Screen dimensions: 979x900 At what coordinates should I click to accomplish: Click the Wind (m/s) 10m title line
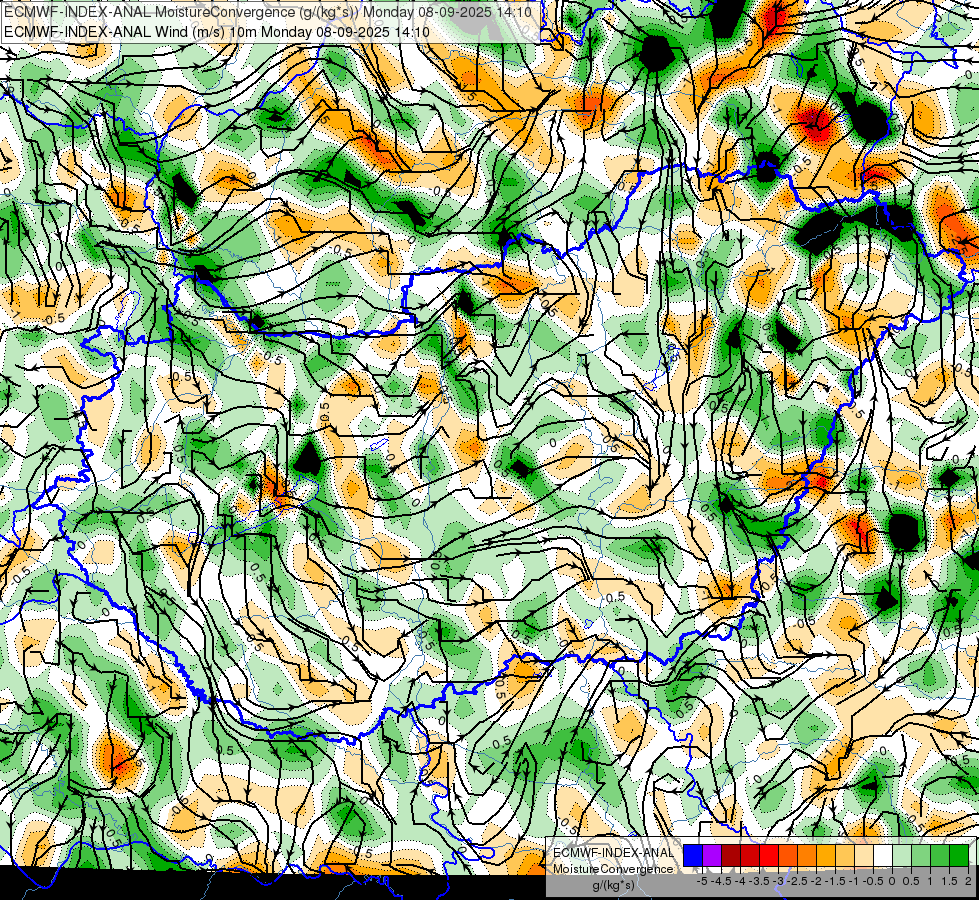(x=217, y=31)
